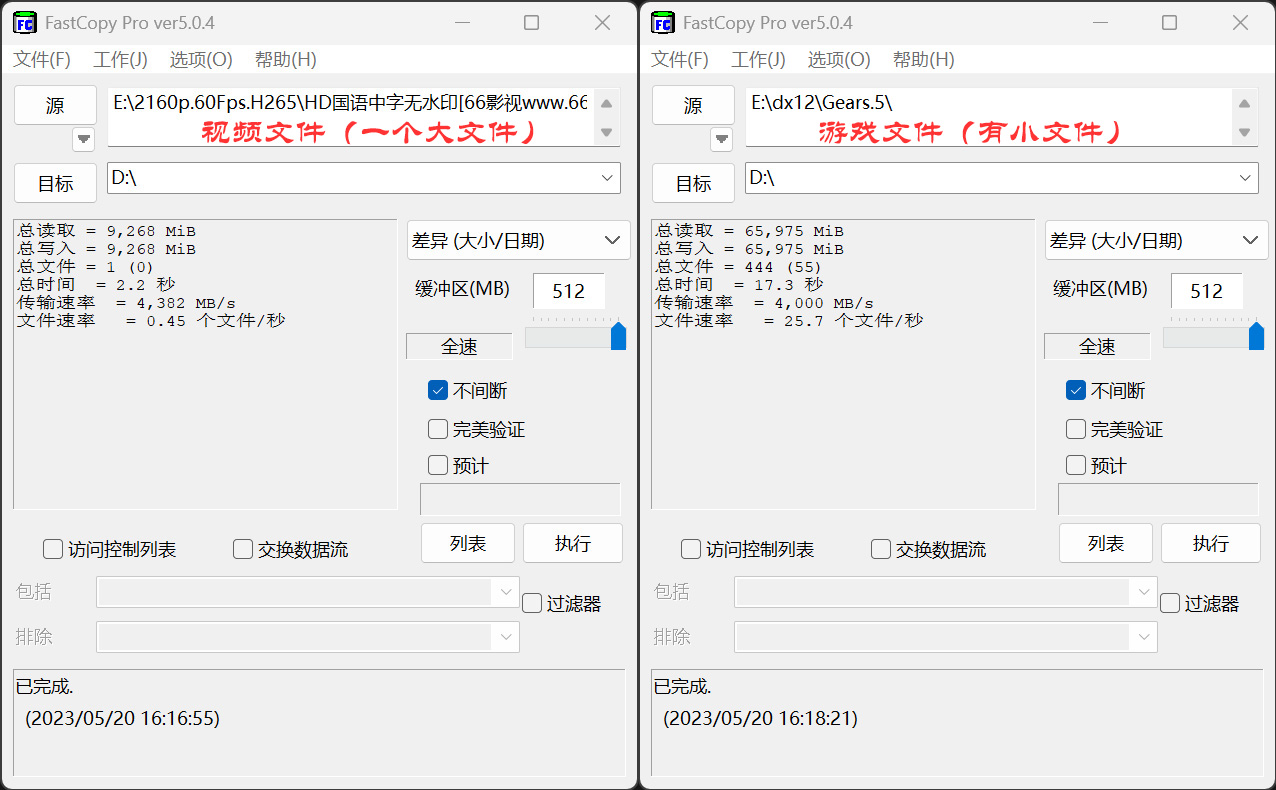Click the 缓冲区 512 input field in left window

coord(568,291)
